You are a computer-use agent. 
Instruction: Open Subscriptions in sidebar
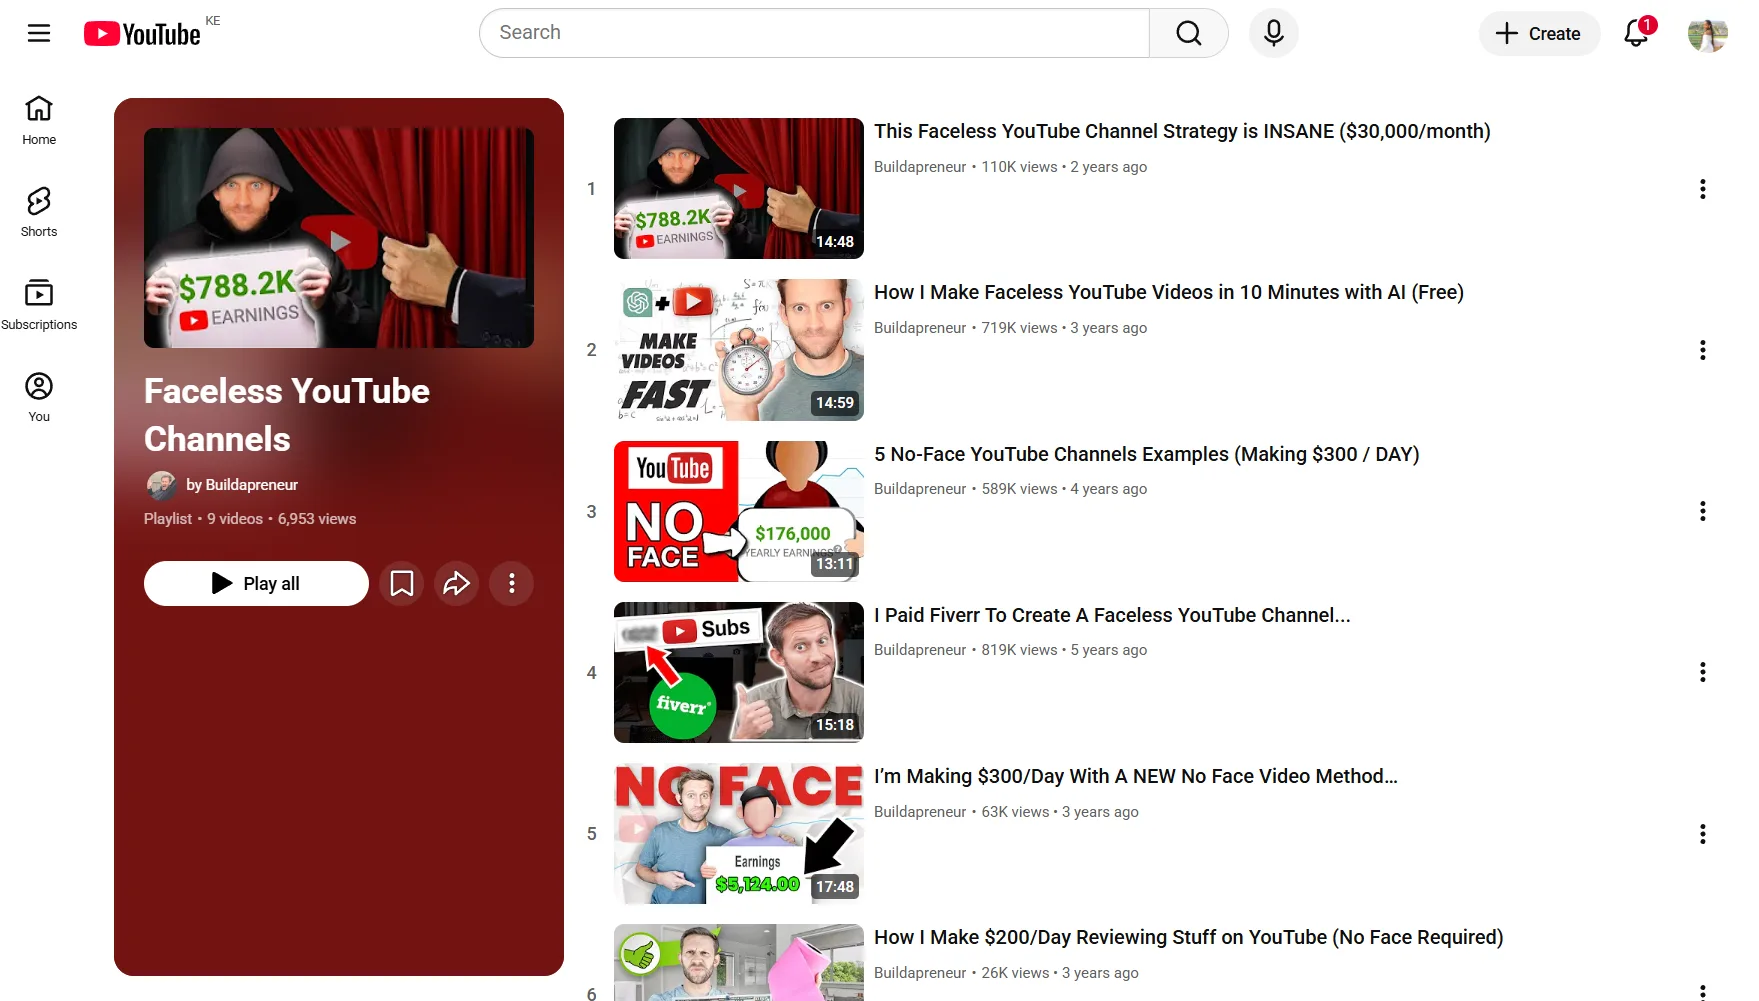tap(39, 305)
